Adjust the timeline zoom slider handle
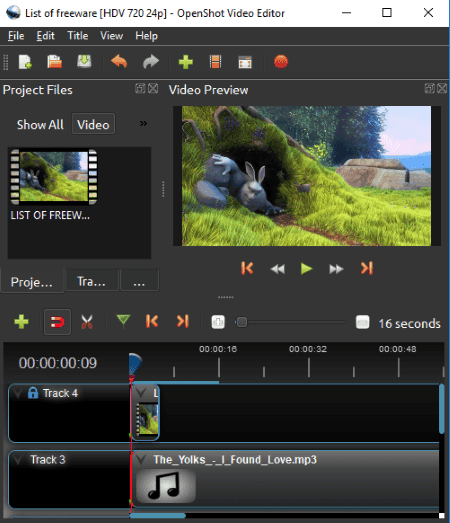450x523 pixels. coord(242,322)
